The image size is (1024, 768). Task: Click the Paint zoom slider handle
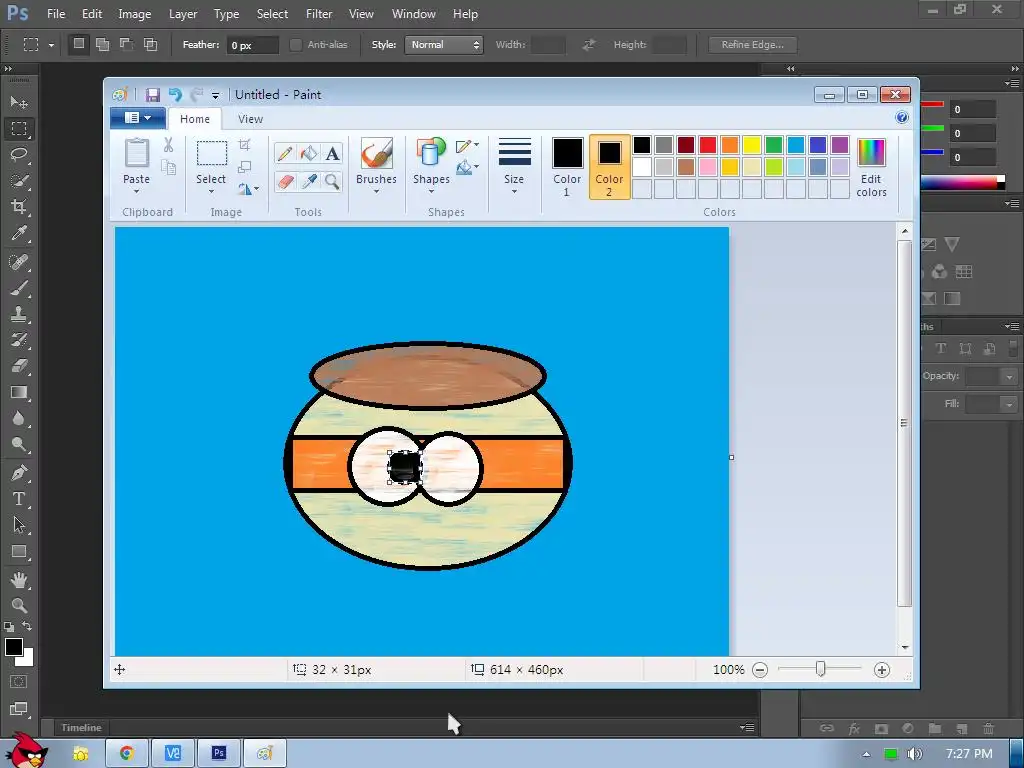[821, 669]
